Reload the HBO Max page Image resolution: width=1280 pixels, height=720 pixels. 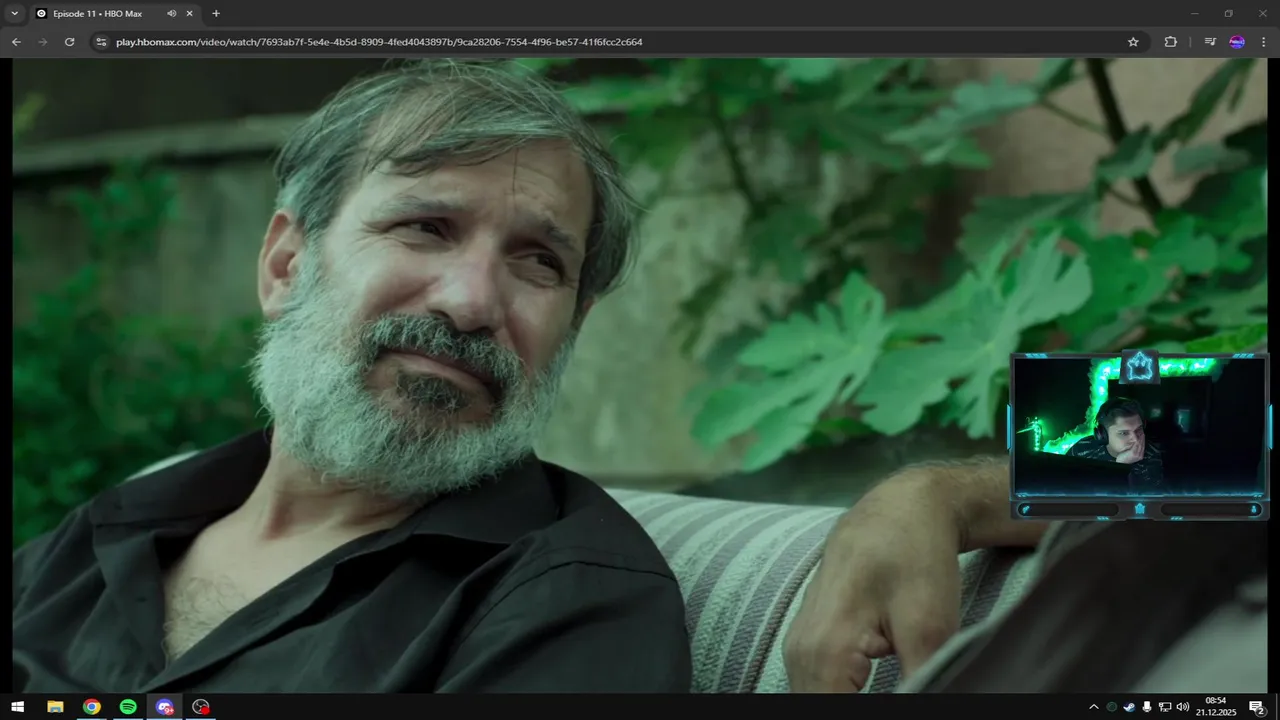pyautogui.click(x=69, y=42)
